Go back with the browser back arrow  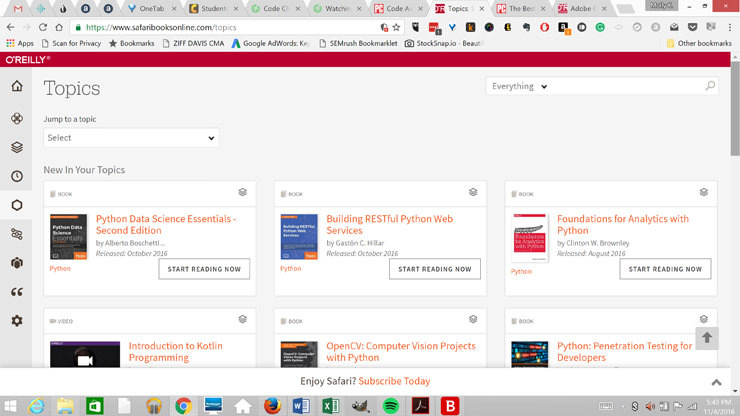coord(10,27)
